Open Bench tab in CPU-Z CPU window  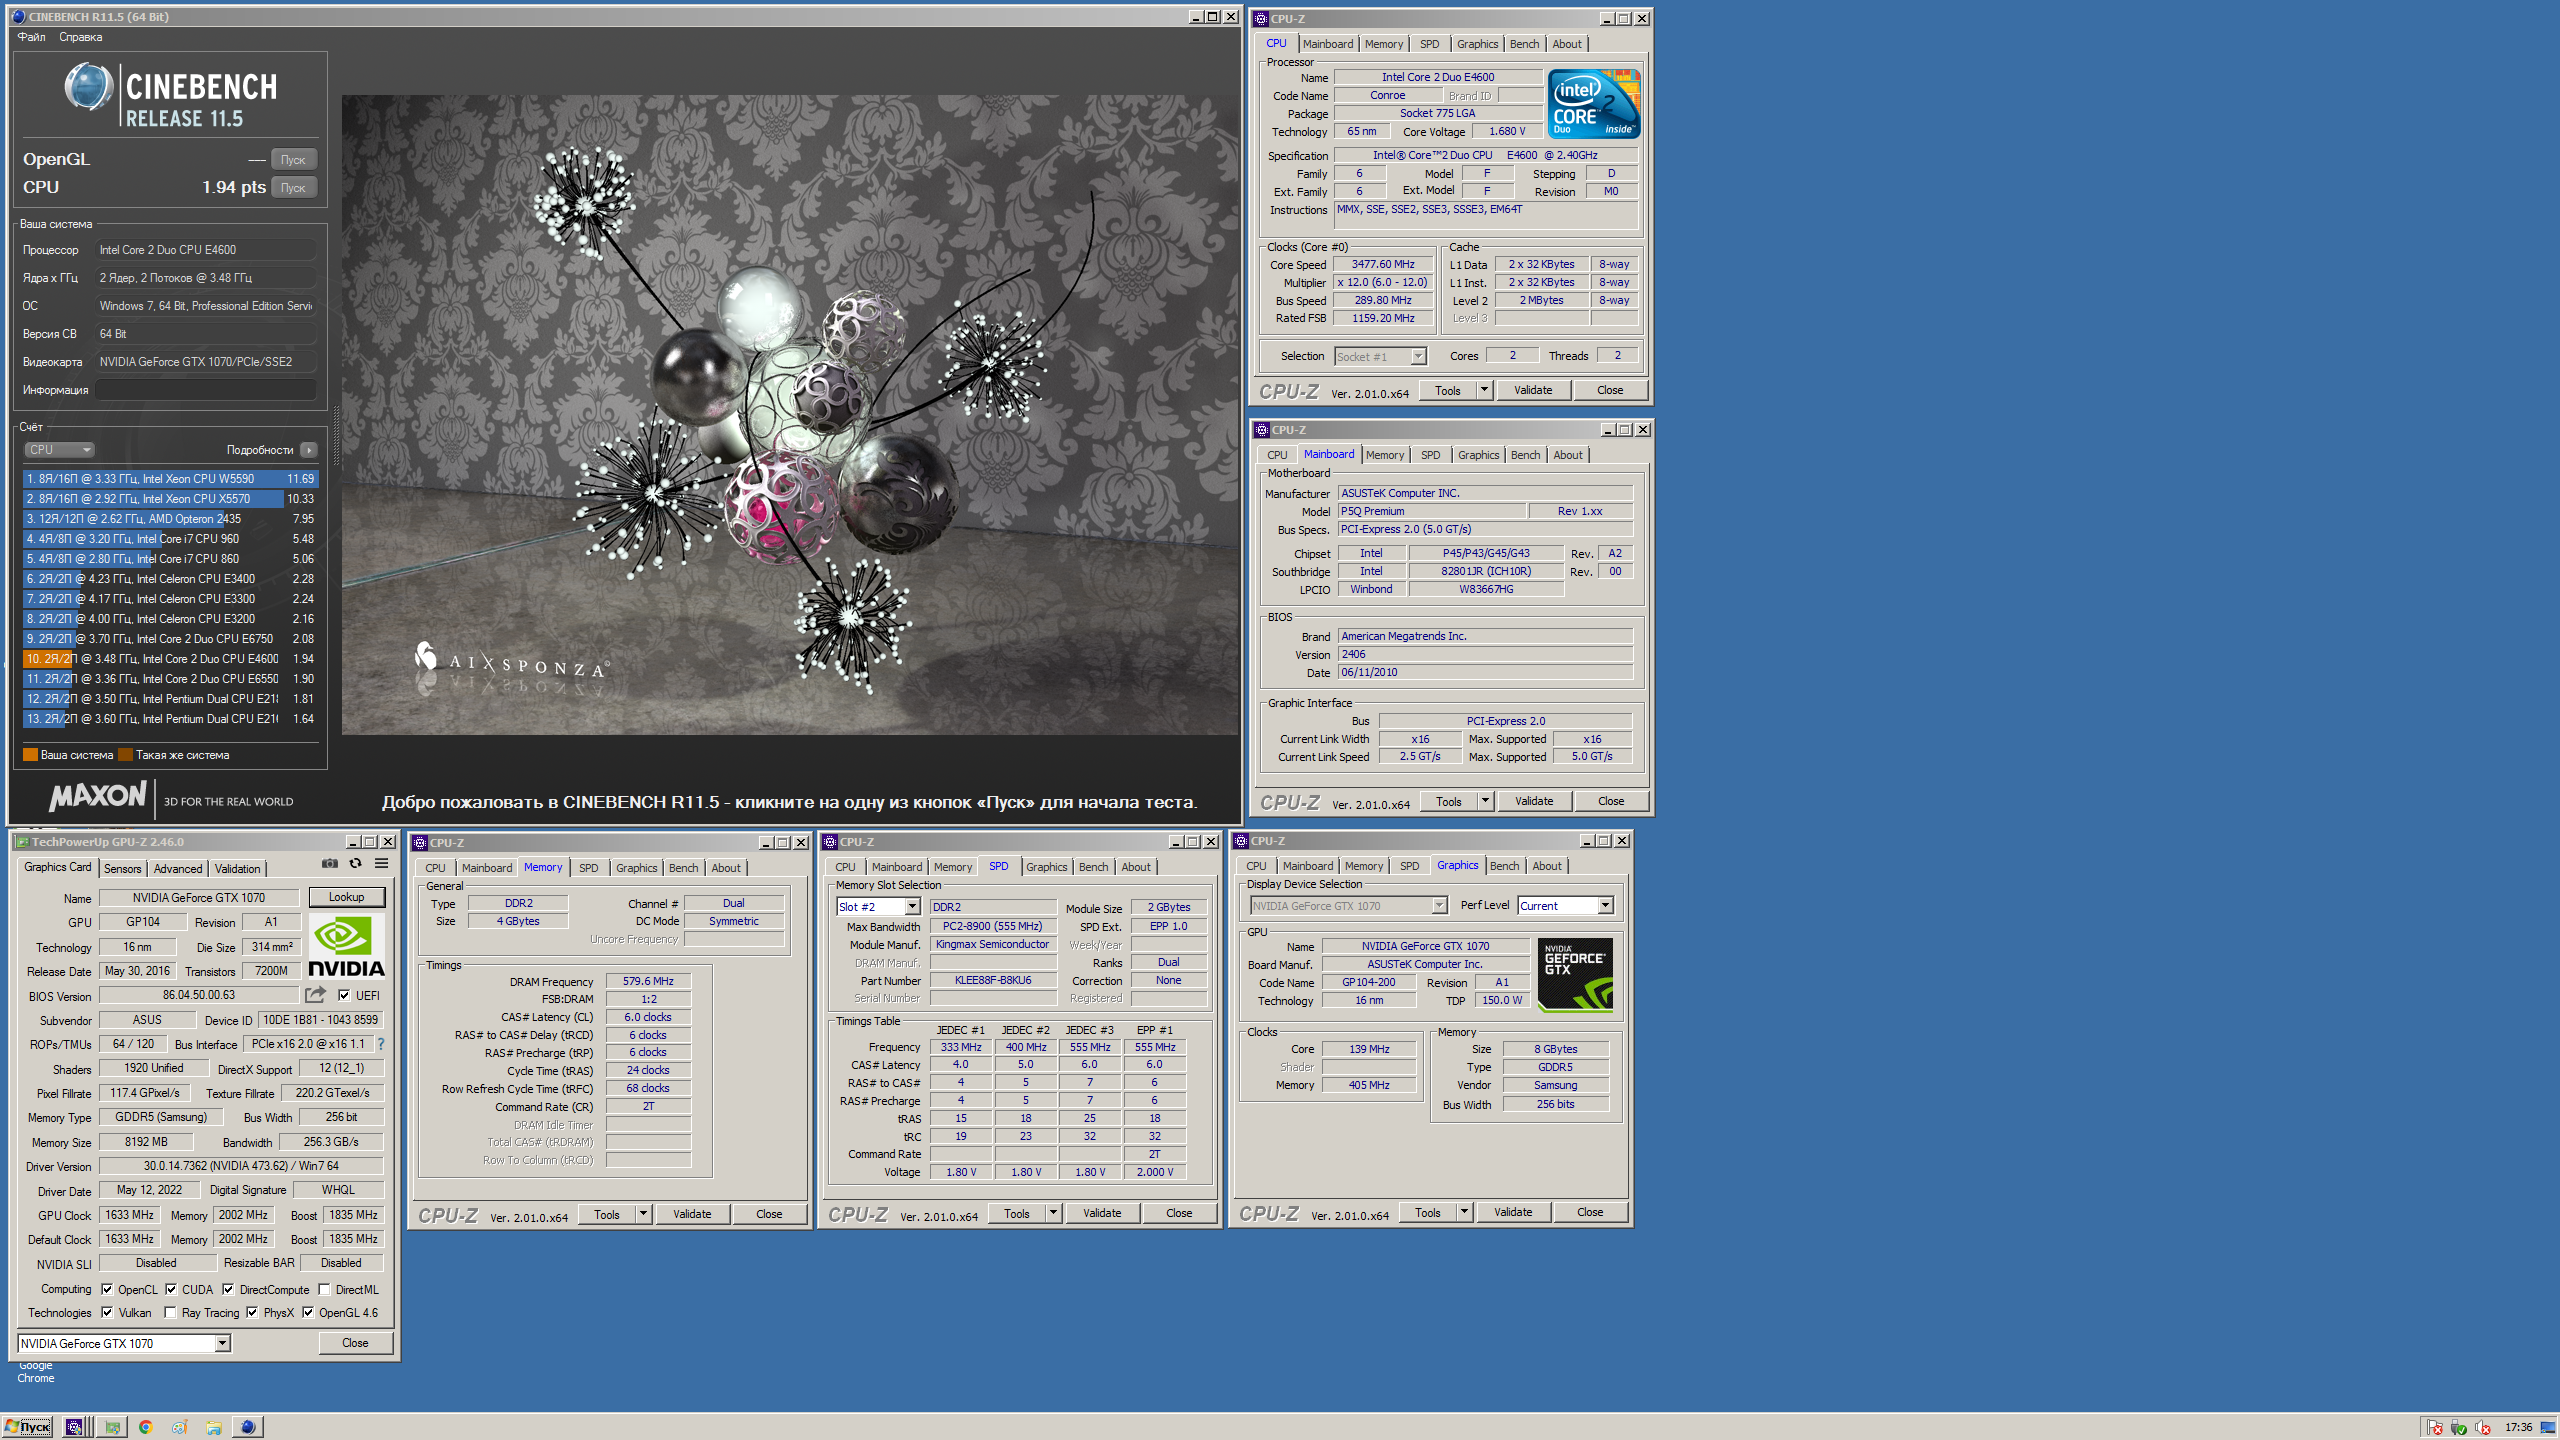(x=1524, y=44)
